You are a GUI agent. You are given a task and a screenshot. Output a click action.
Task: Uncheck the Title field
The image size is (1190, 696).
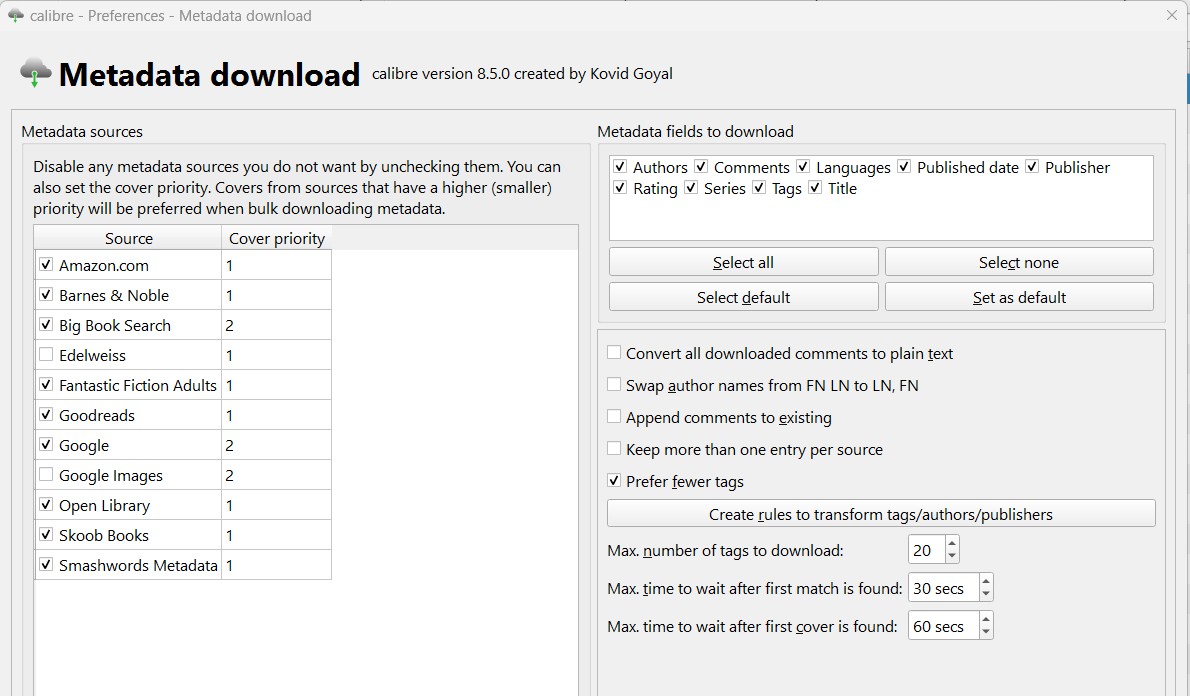(815, 187)
